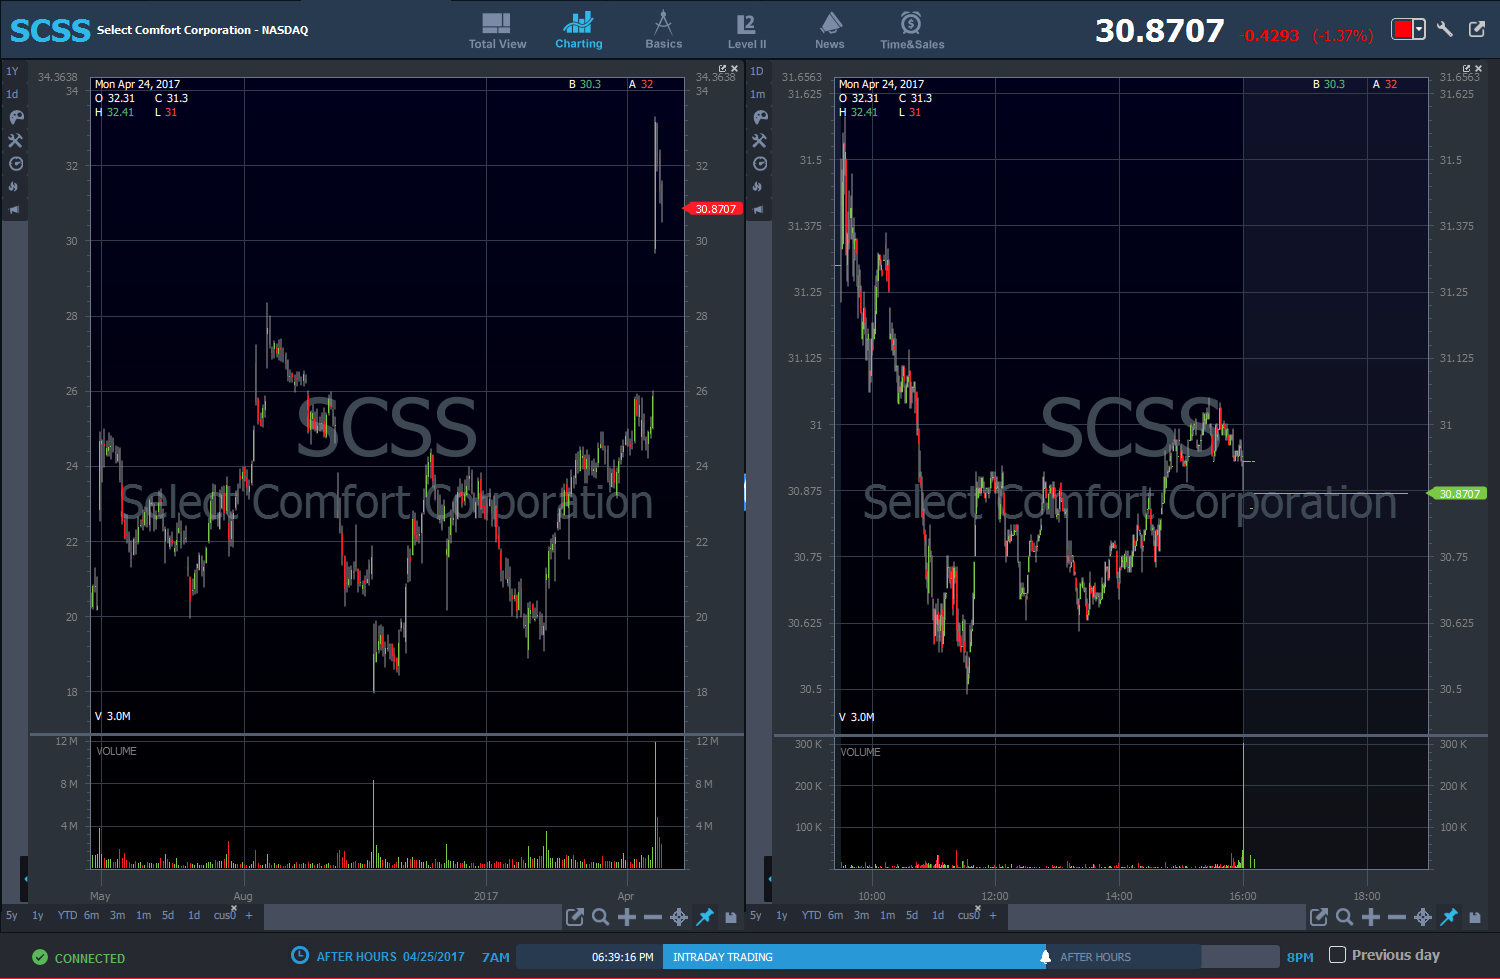
Task: Click magnifier search icon in left chart toolbar
Action: [x=601, y=917]
